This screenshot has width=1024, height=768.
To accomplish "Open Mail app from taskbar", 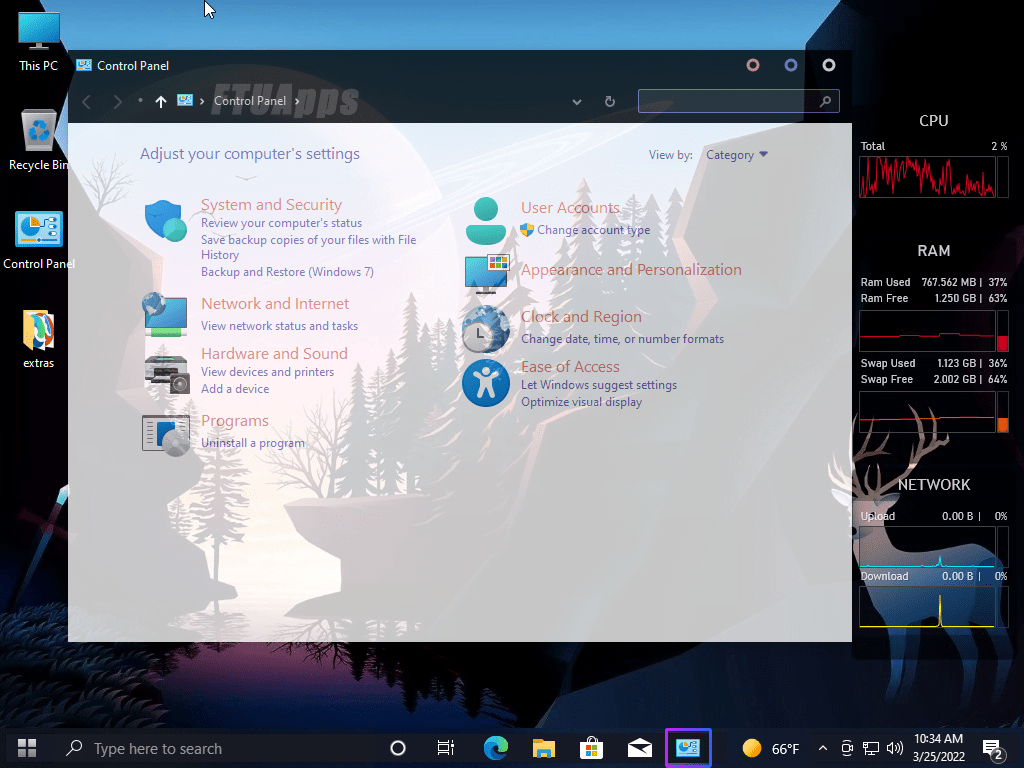I will click(x=639, y=748).
